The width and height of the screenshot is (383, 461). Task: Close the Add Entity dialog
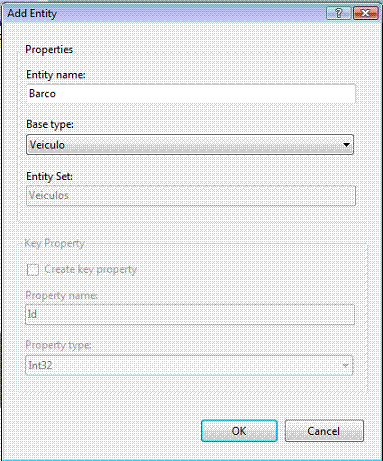366,13
